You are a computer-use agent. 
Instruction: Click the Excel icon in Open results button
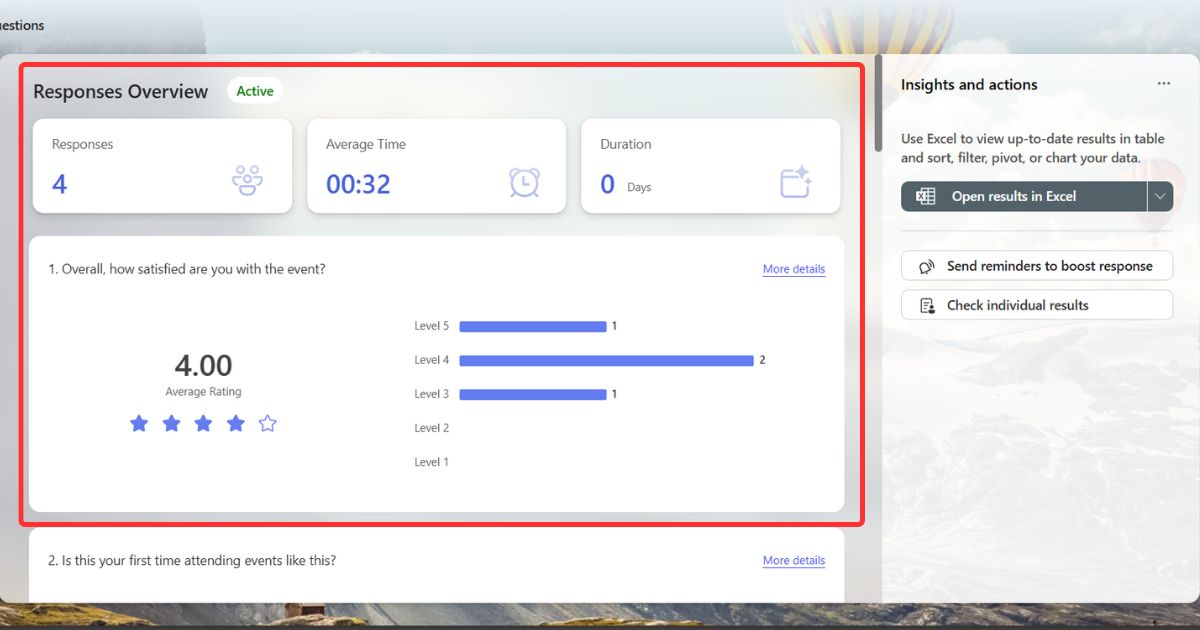[x=925, y=196]
